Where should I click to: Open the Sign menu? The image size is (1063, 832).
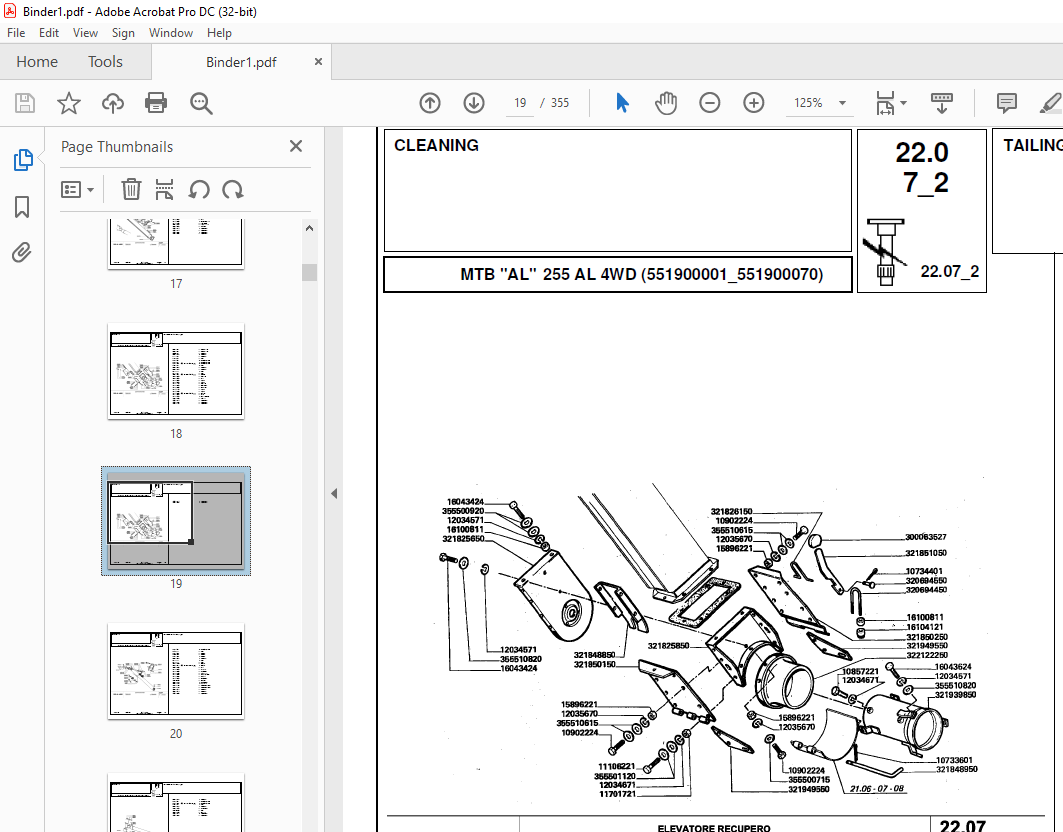tap(123, 33)
